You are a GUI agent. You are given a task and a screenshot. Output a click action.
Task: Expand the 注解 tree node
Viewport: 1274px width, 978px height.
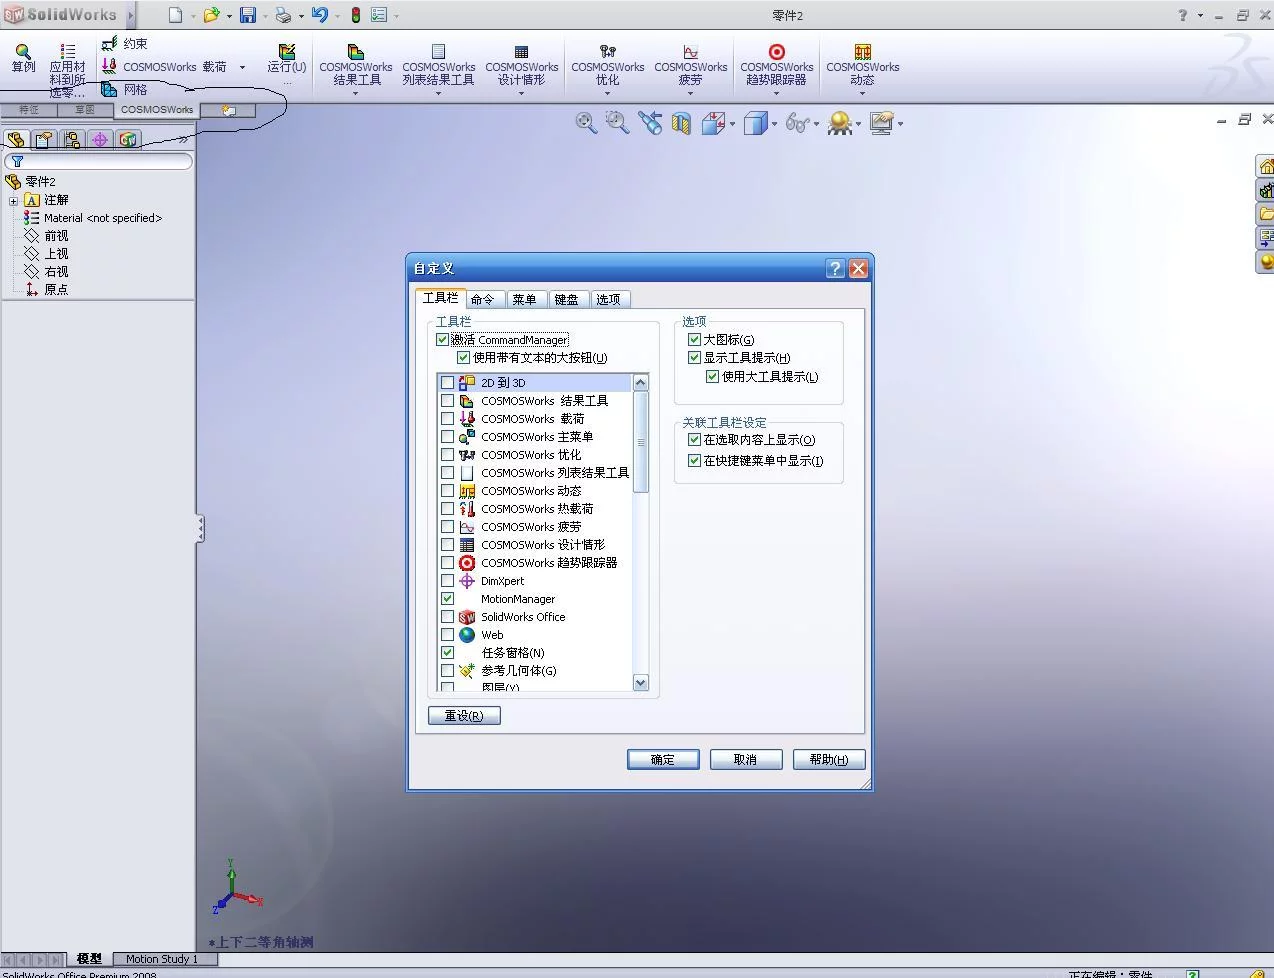13,201
